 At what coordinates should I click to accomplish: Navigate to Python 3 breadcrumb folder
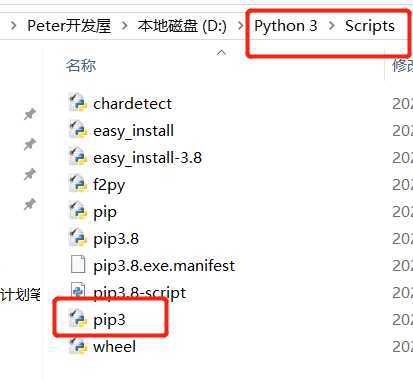pos(286,26)
